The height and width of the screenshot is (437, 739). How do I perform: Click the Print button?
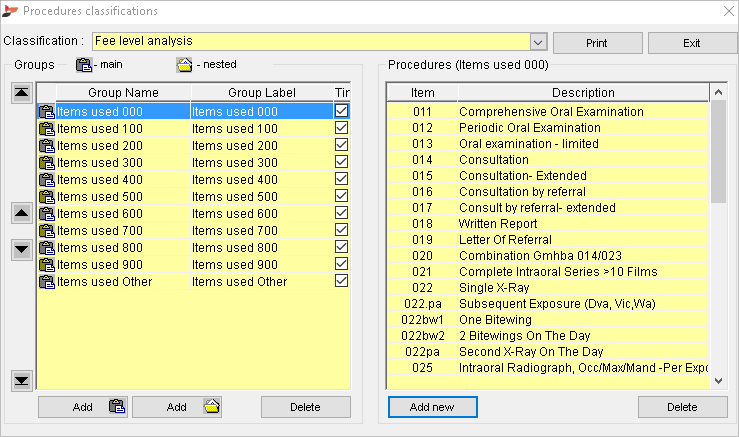click(x=598, y=43)
